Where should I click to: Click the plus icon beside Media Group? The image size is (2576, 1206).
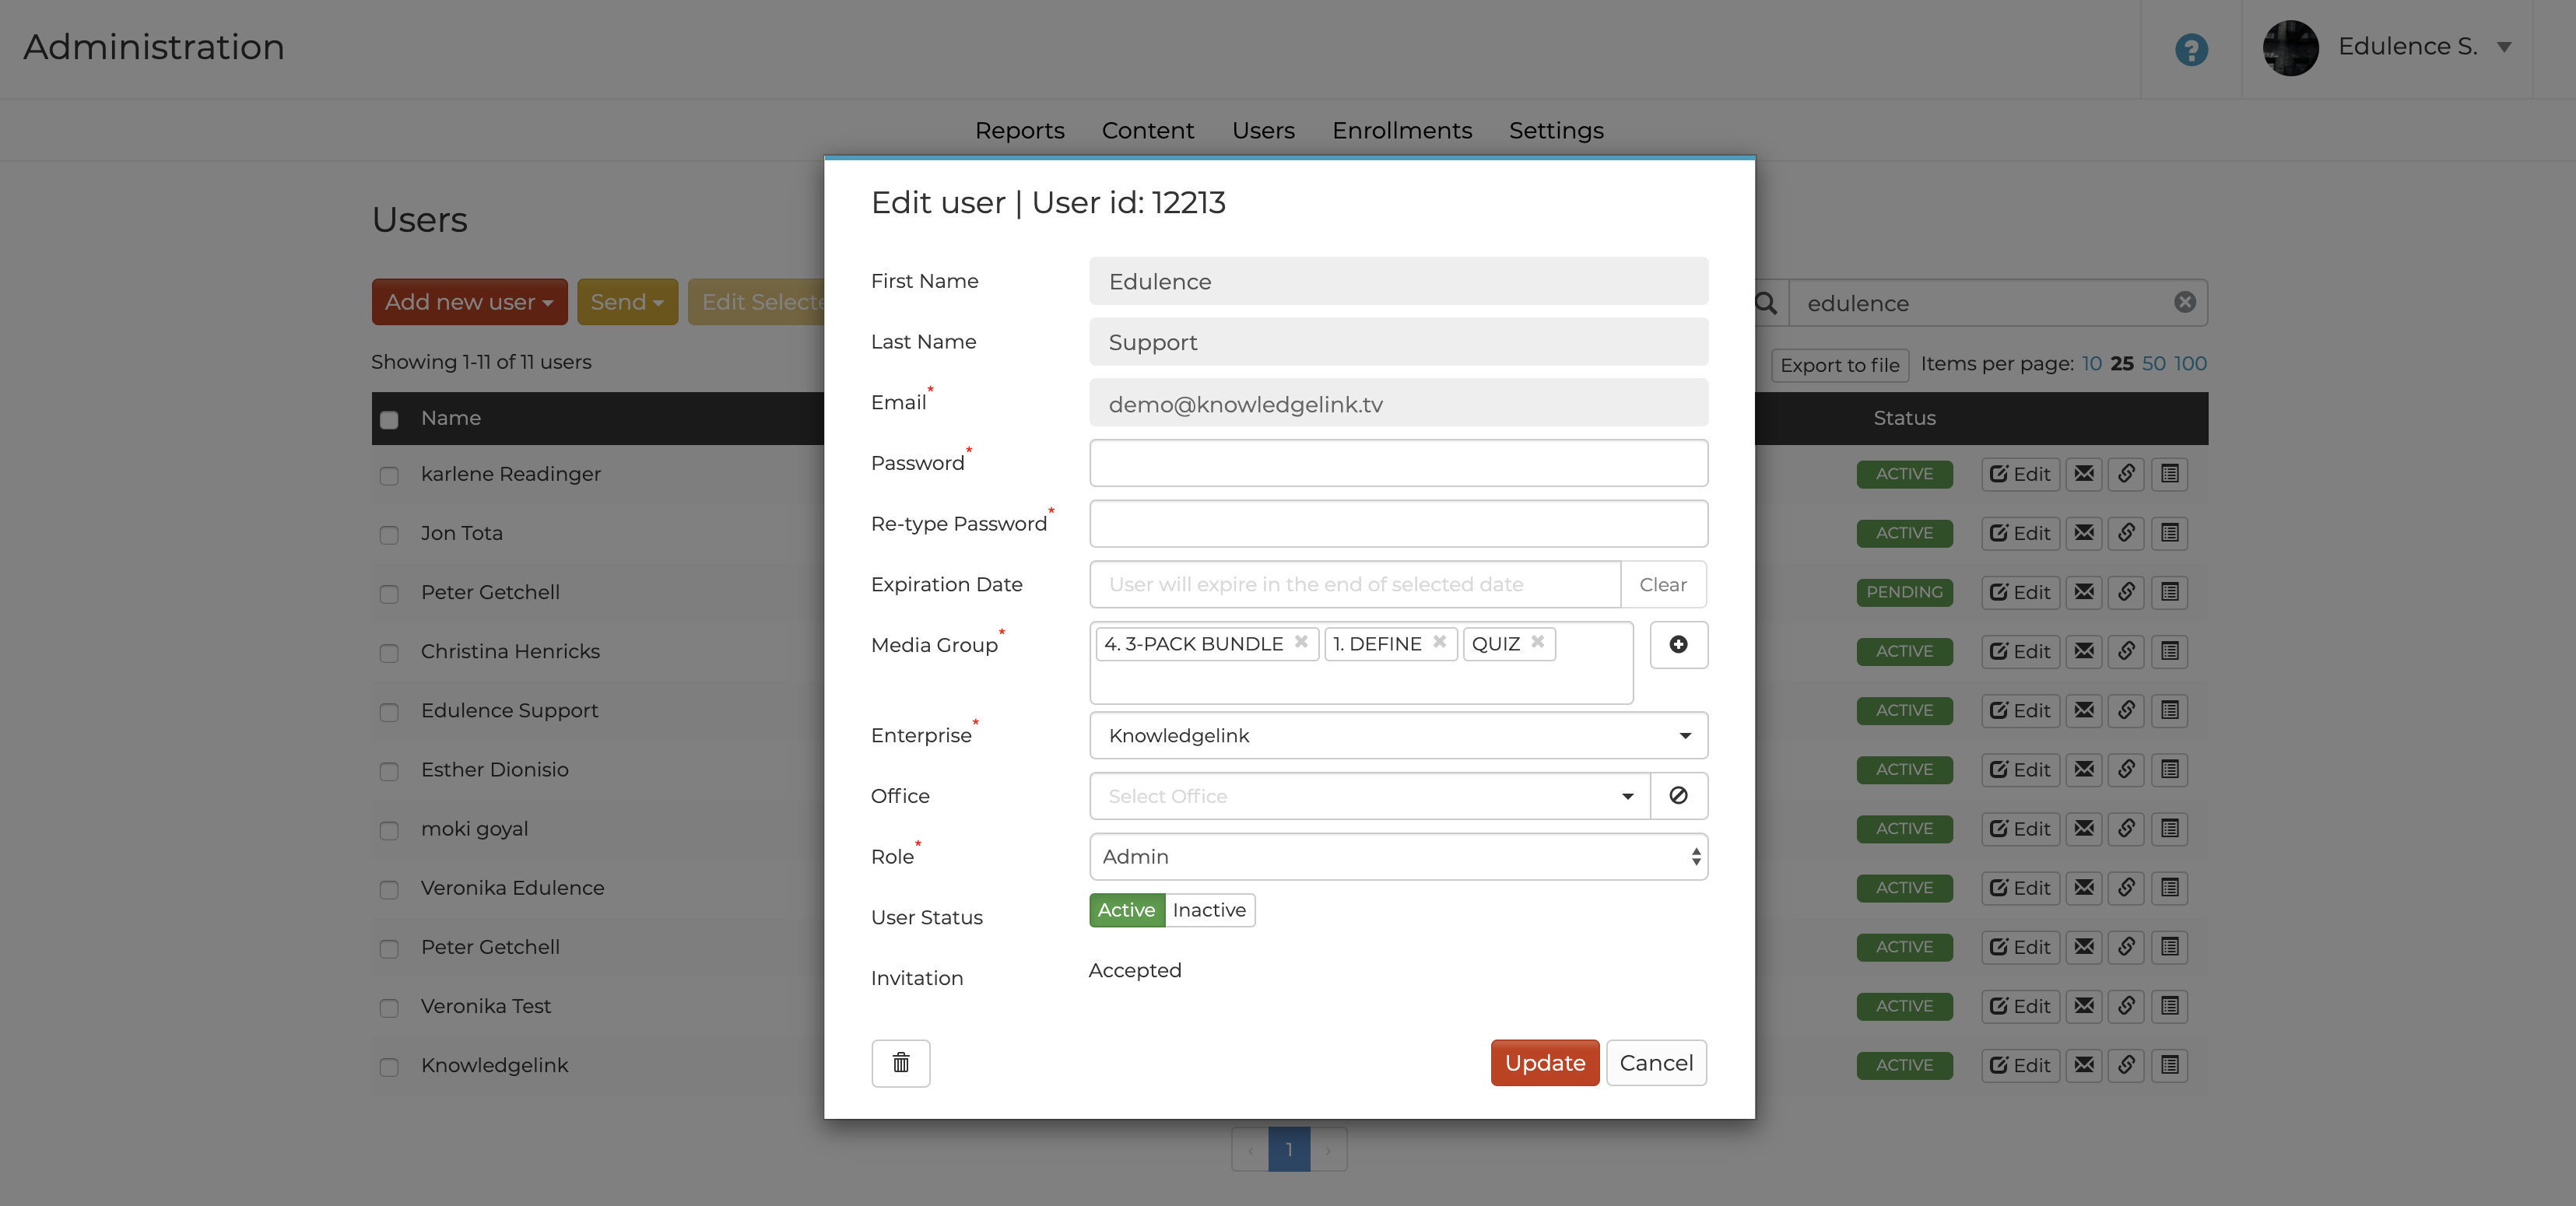point(1677,645)
